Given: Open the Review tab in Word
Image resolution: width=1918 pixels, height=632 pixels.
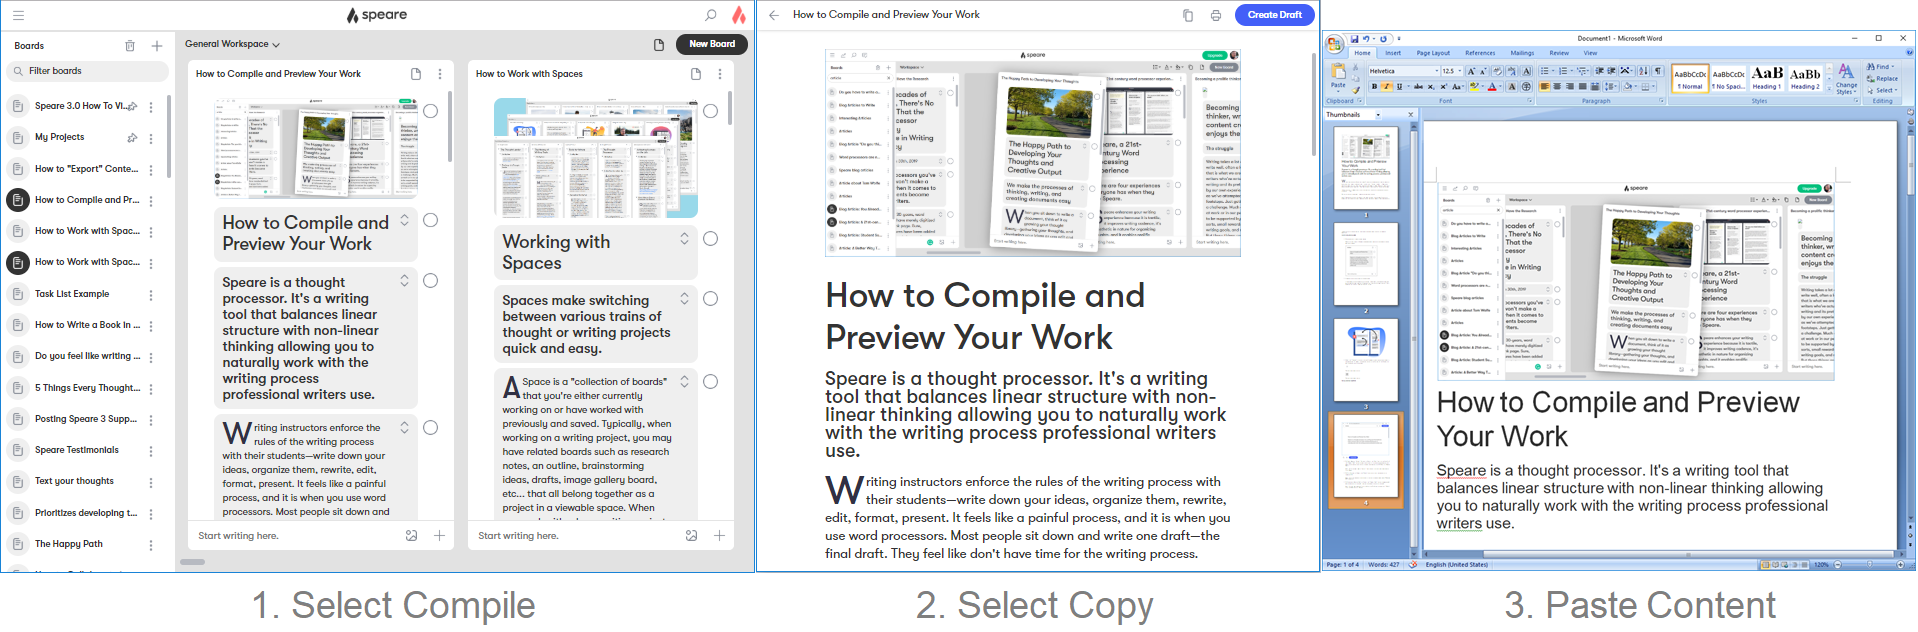Looking at the screenshot, I should click(x=1559, y=53).
